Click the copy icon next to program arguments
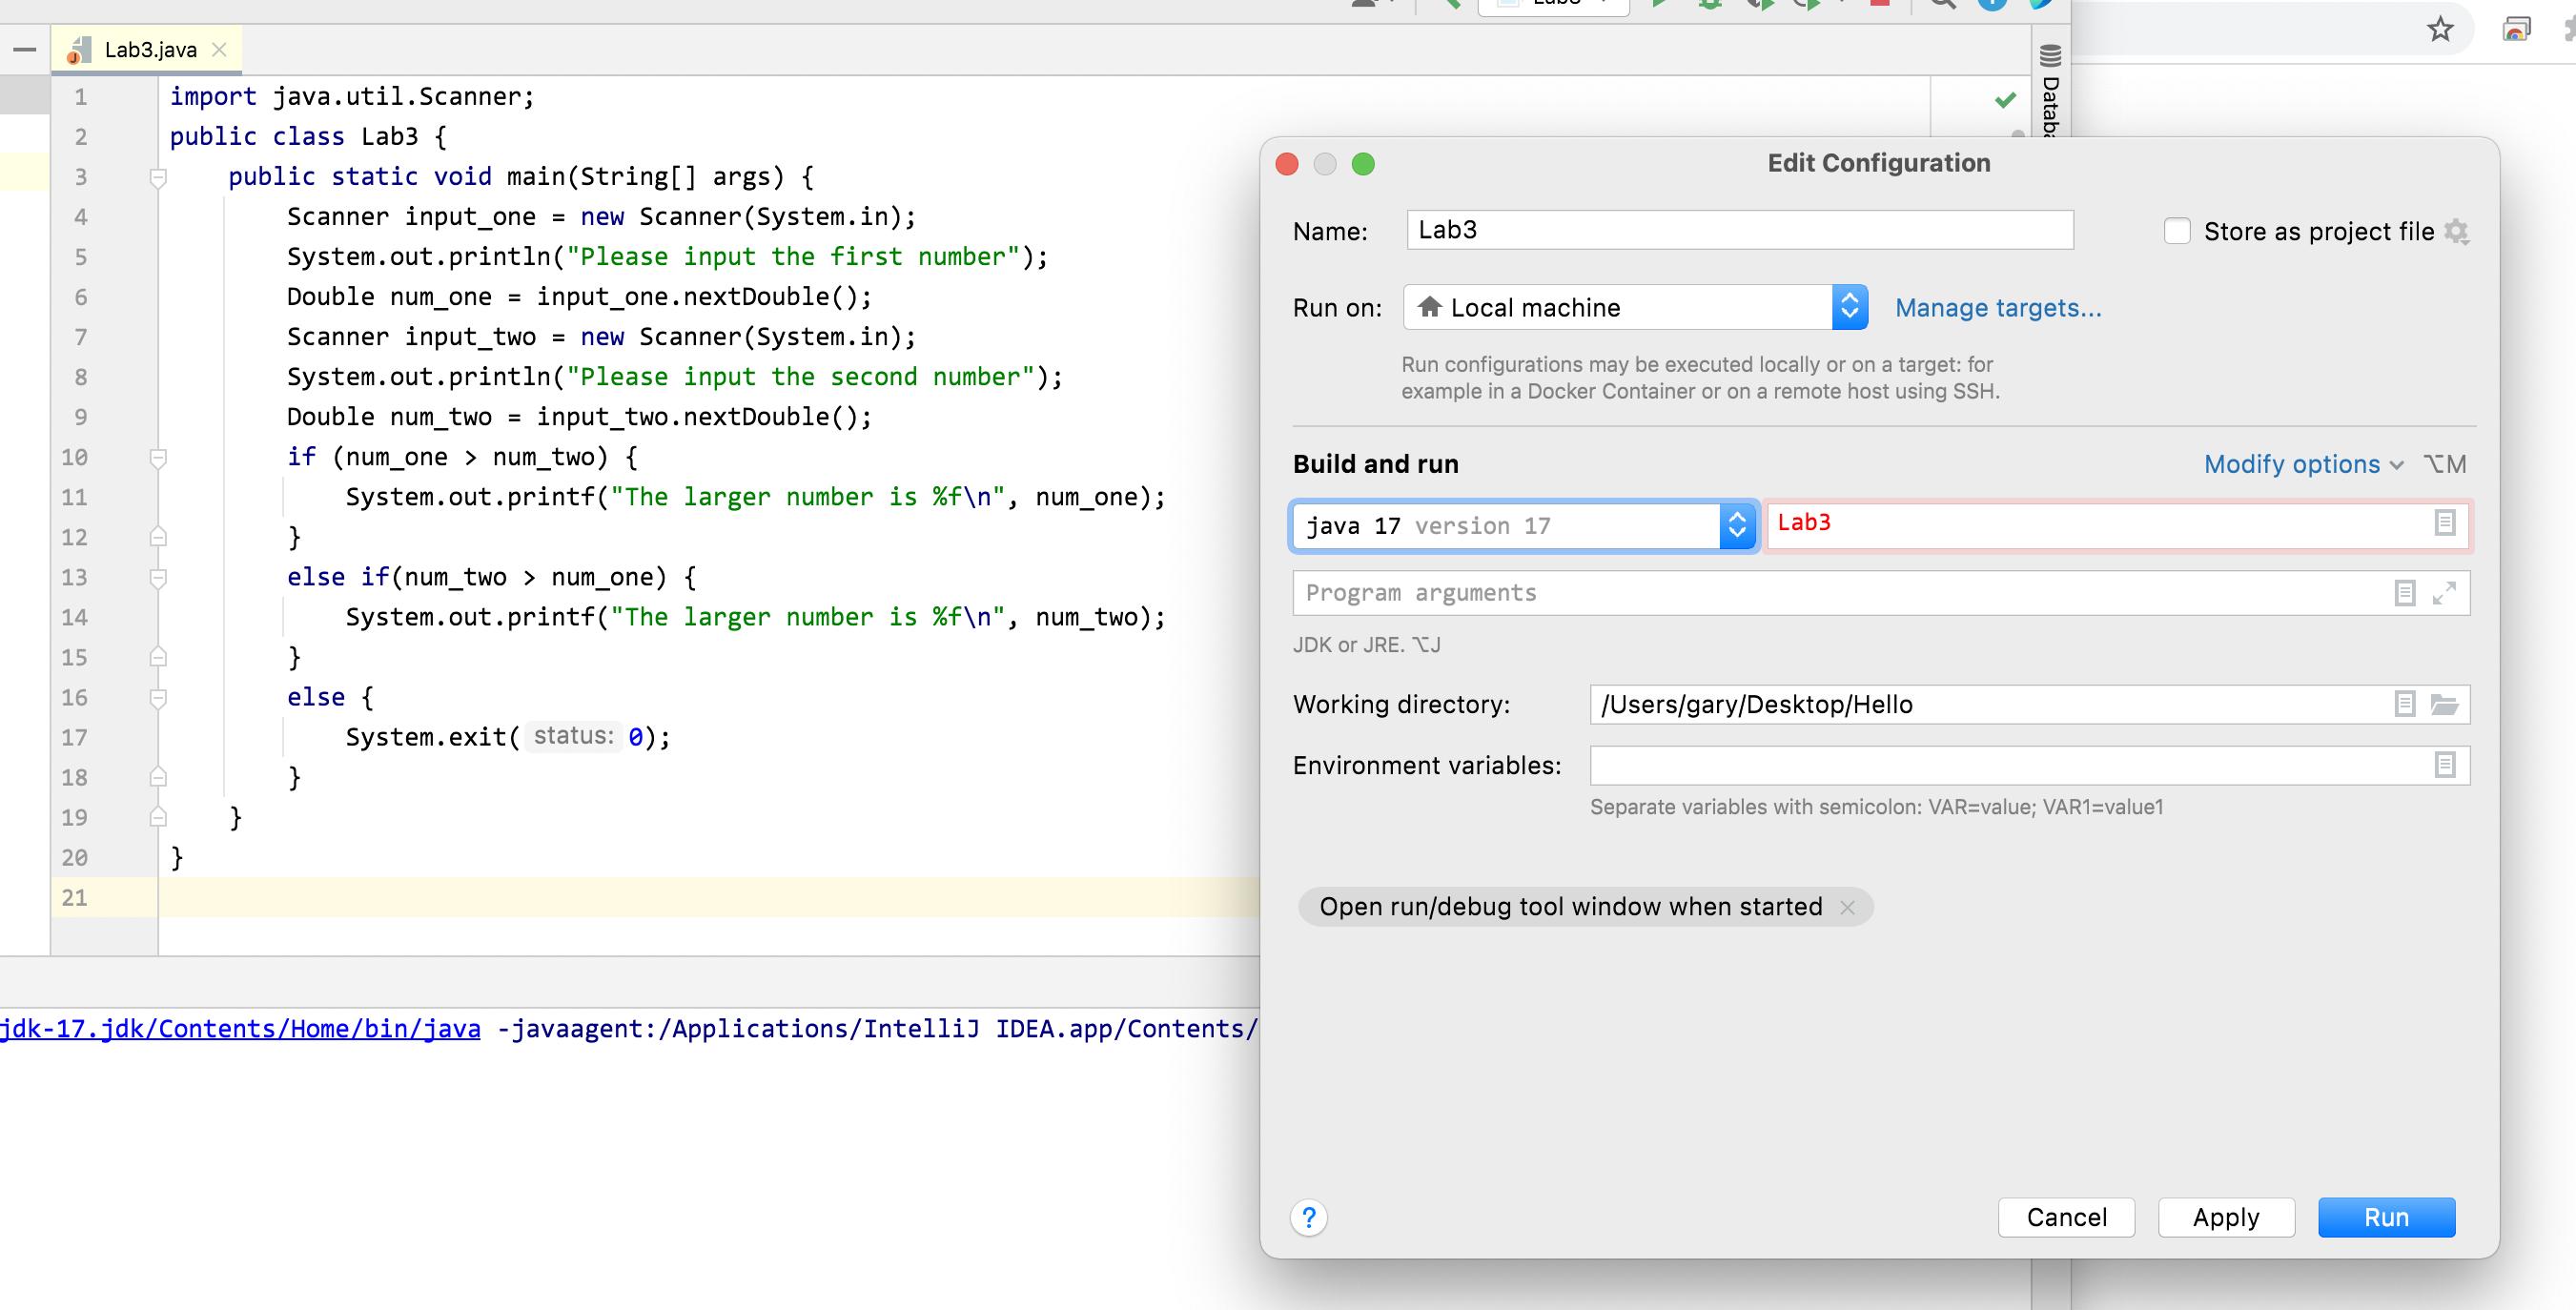 pyautogui.click(x=2405, y=593)
